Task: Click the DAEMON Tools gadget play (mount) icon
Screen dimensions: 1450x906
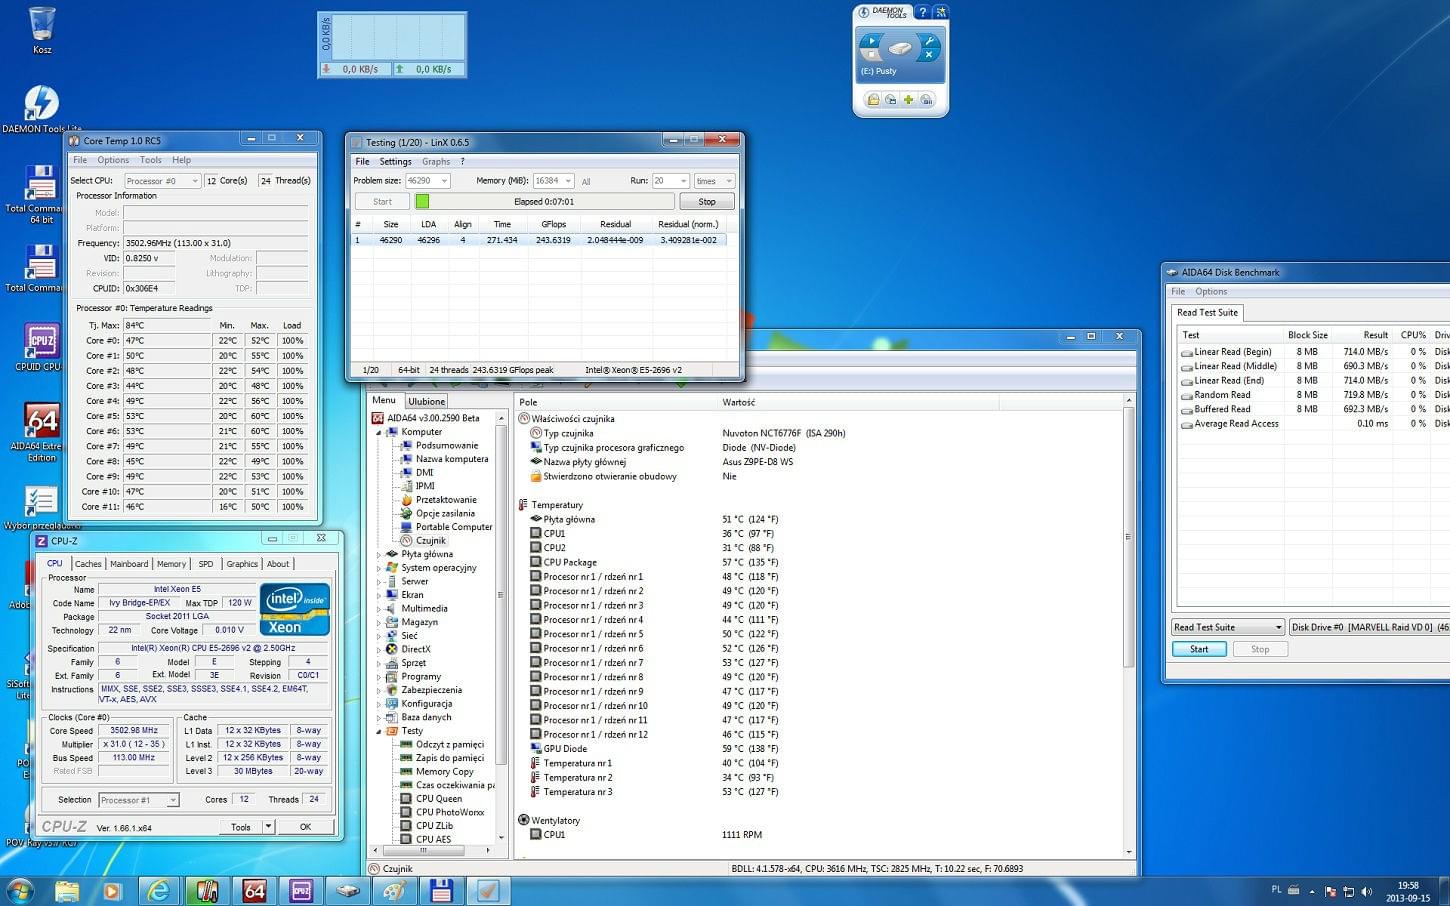Action: [x=870, y=43]
